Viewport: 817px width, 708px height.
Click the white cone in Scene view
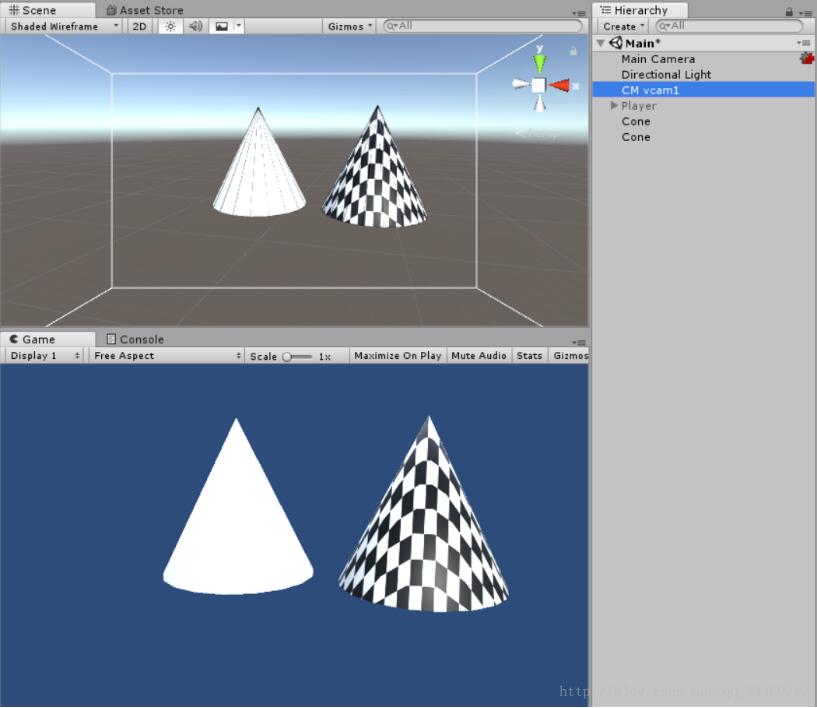click(259, 167)
